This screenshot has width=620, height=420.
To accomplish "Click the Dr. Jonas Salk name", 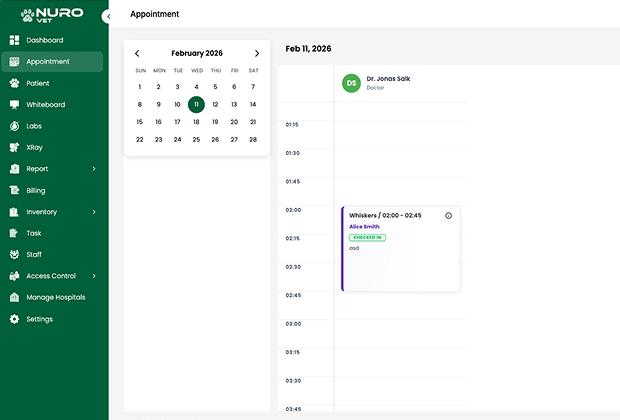I will 388,79.
